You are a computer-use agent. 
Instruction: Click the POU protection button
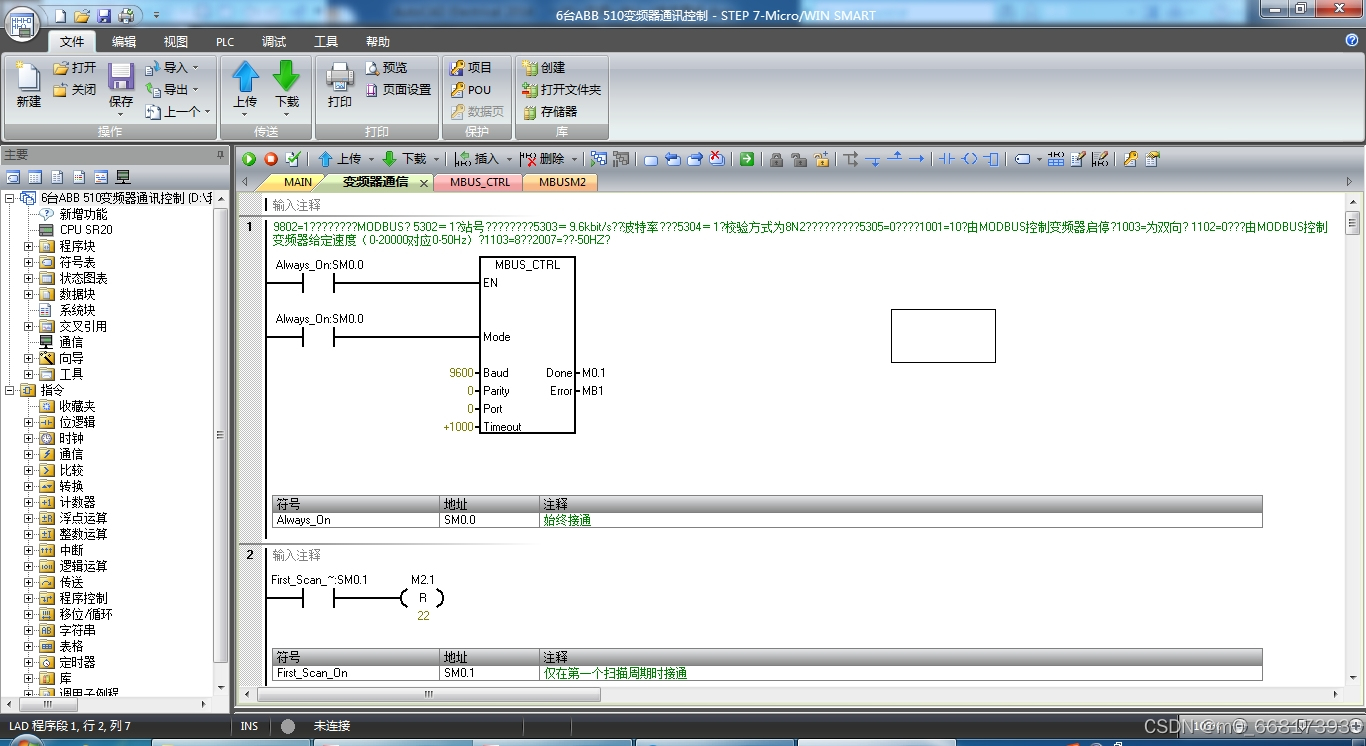coord(471,89)
